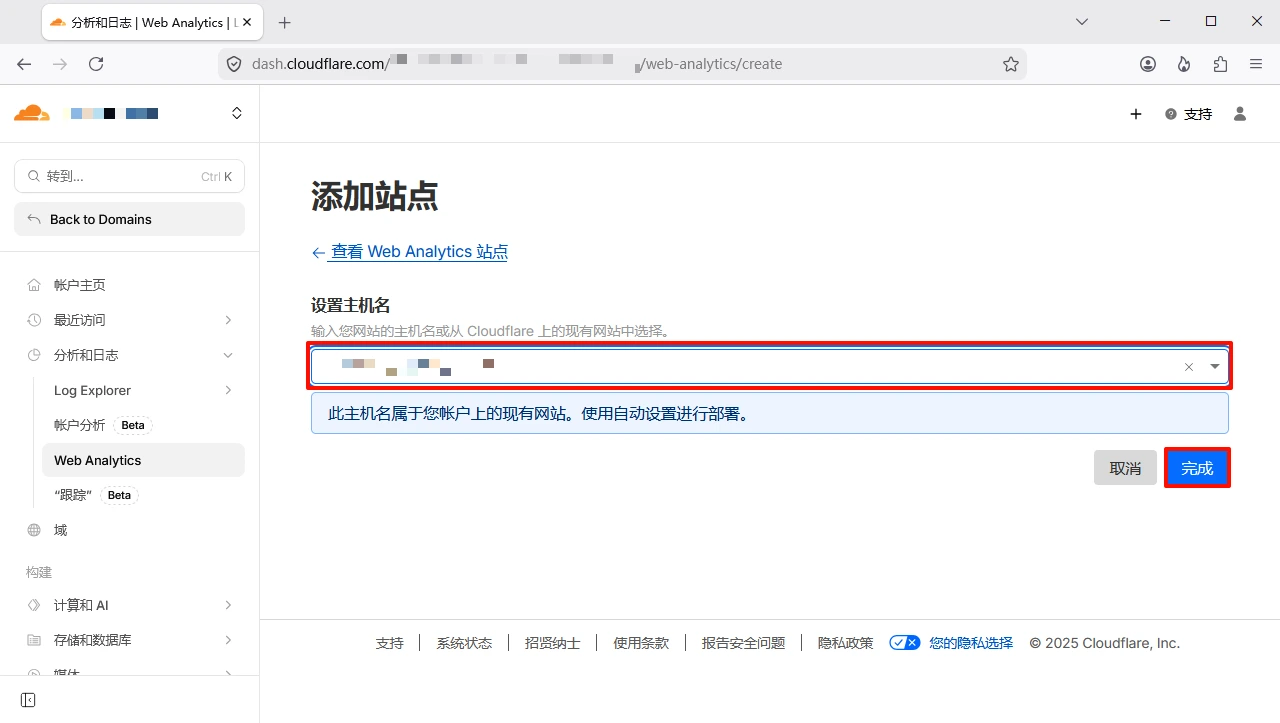Reload the page with refresh button
1280x723 pixels.
(x=96, y=64)
